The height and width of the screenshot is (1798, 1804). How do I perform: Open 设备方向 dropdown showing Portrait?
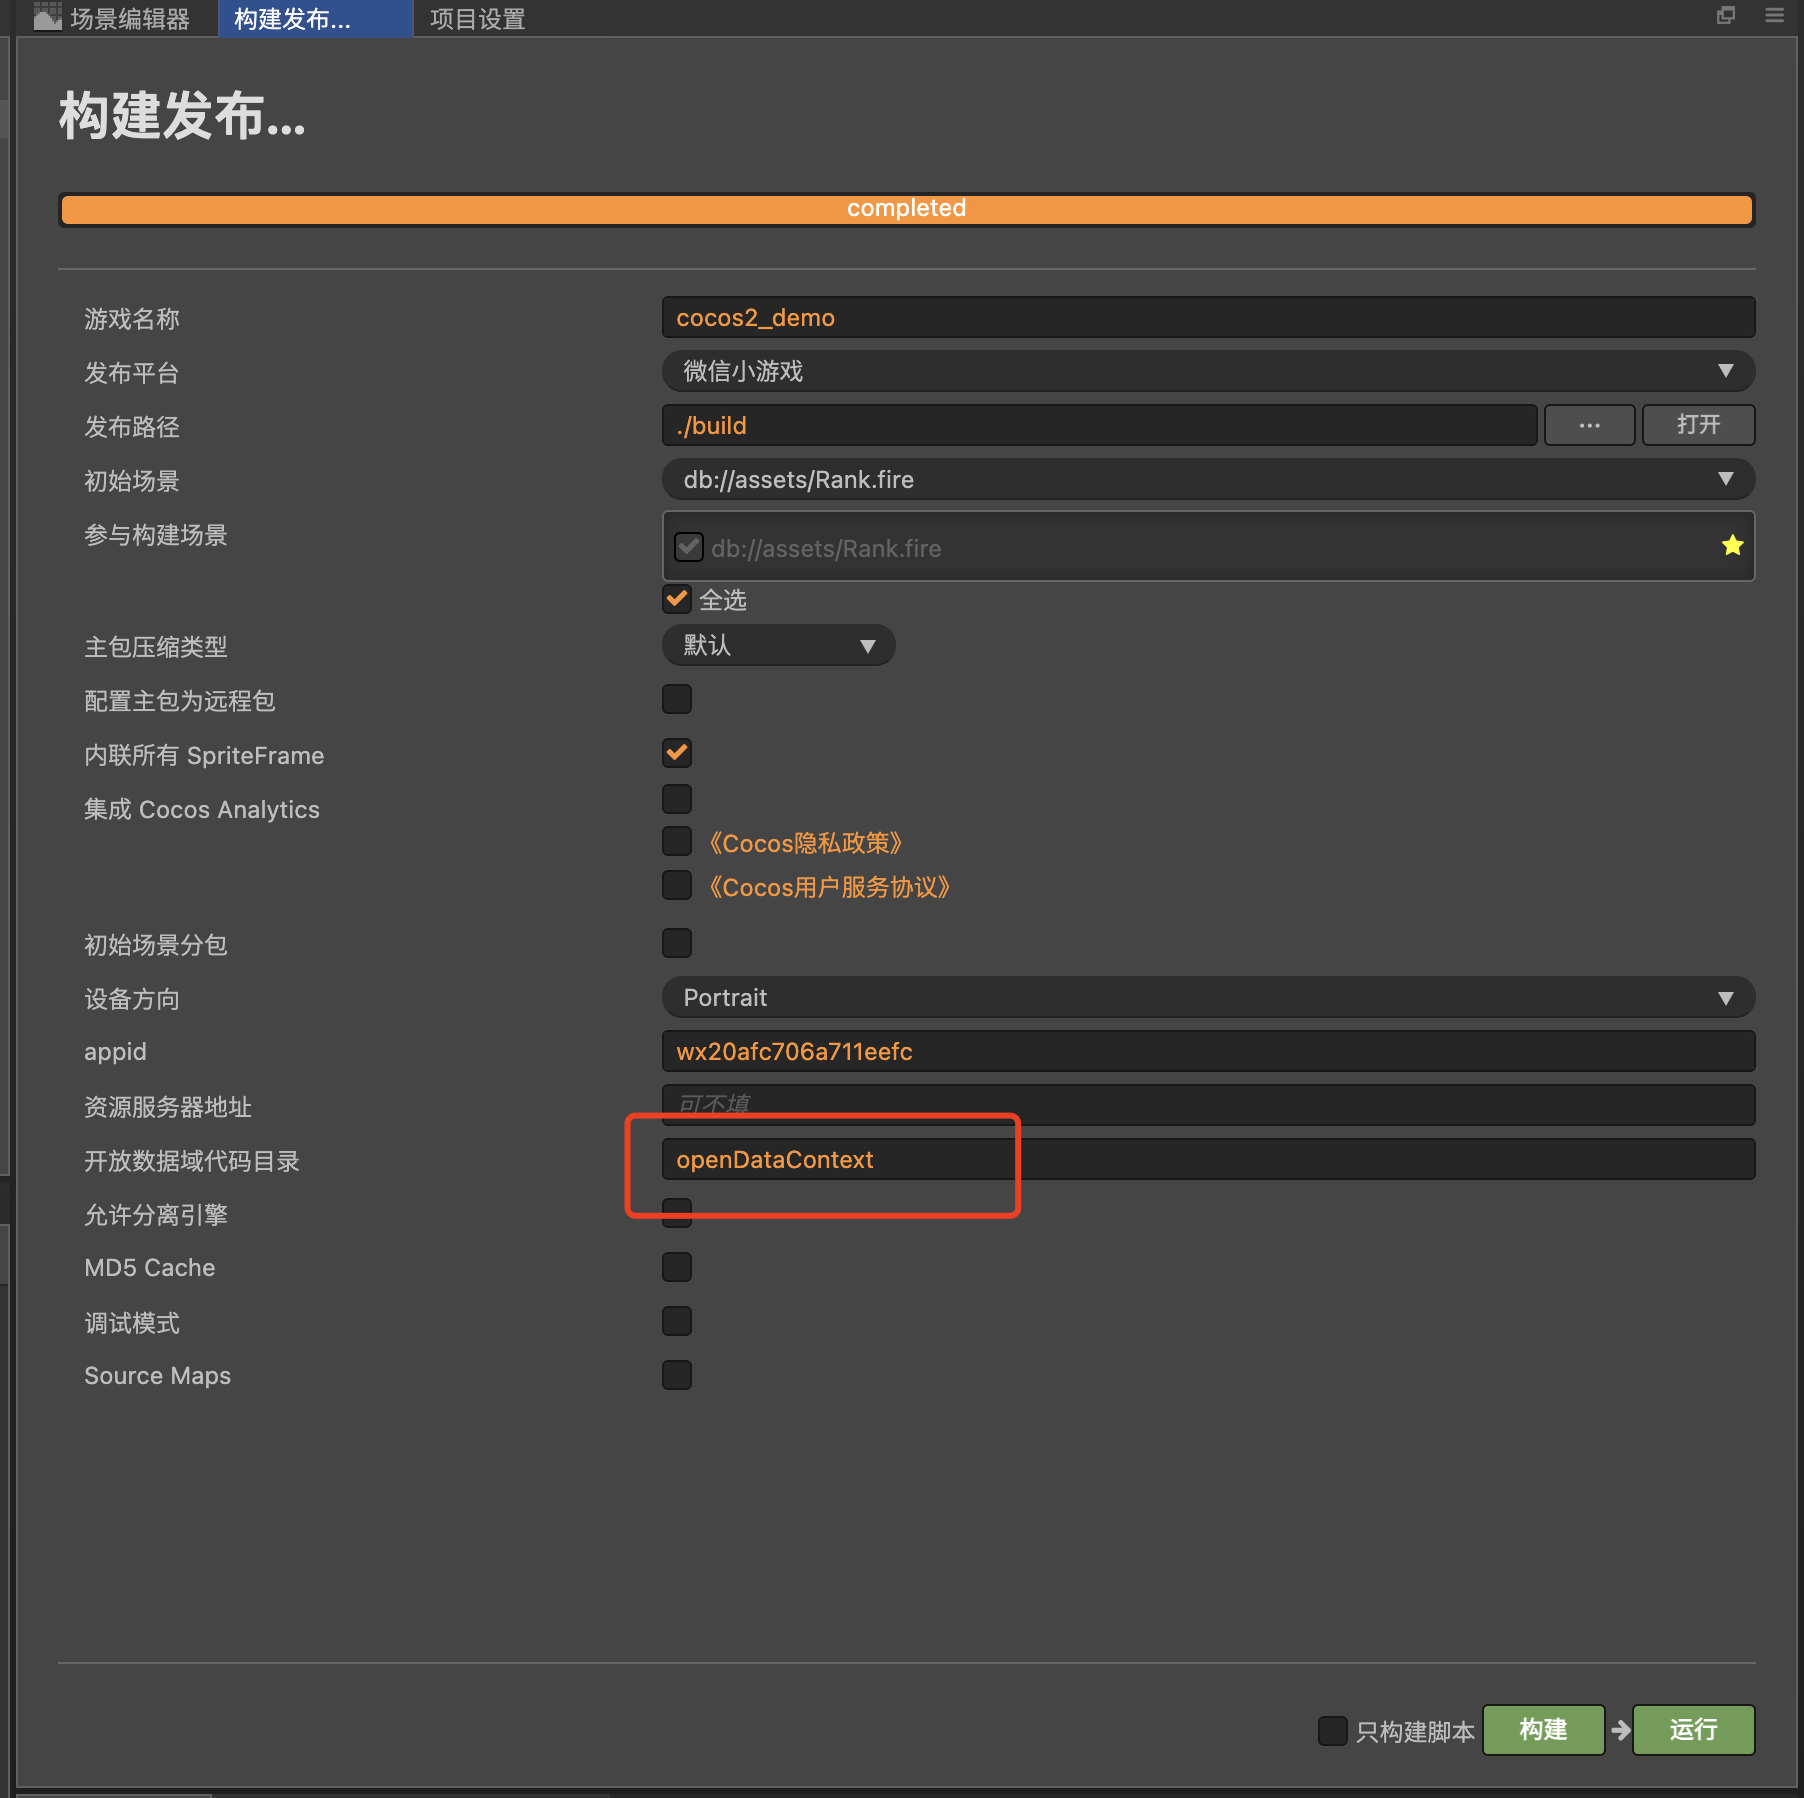[x=1208, y=997]
